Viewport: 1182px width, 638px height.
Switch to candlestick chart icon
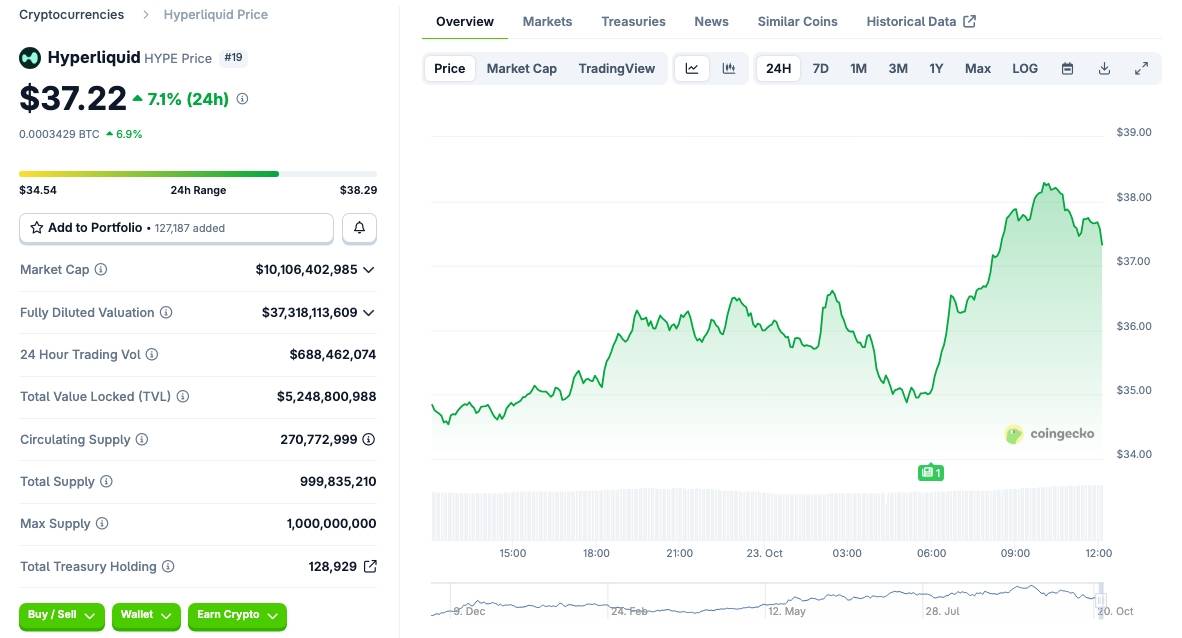coord(729,68)
